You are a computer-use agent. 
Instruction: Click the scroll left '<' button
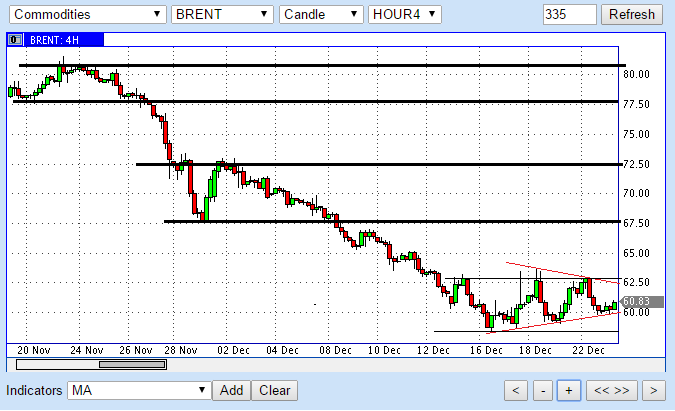click(516, 391)
